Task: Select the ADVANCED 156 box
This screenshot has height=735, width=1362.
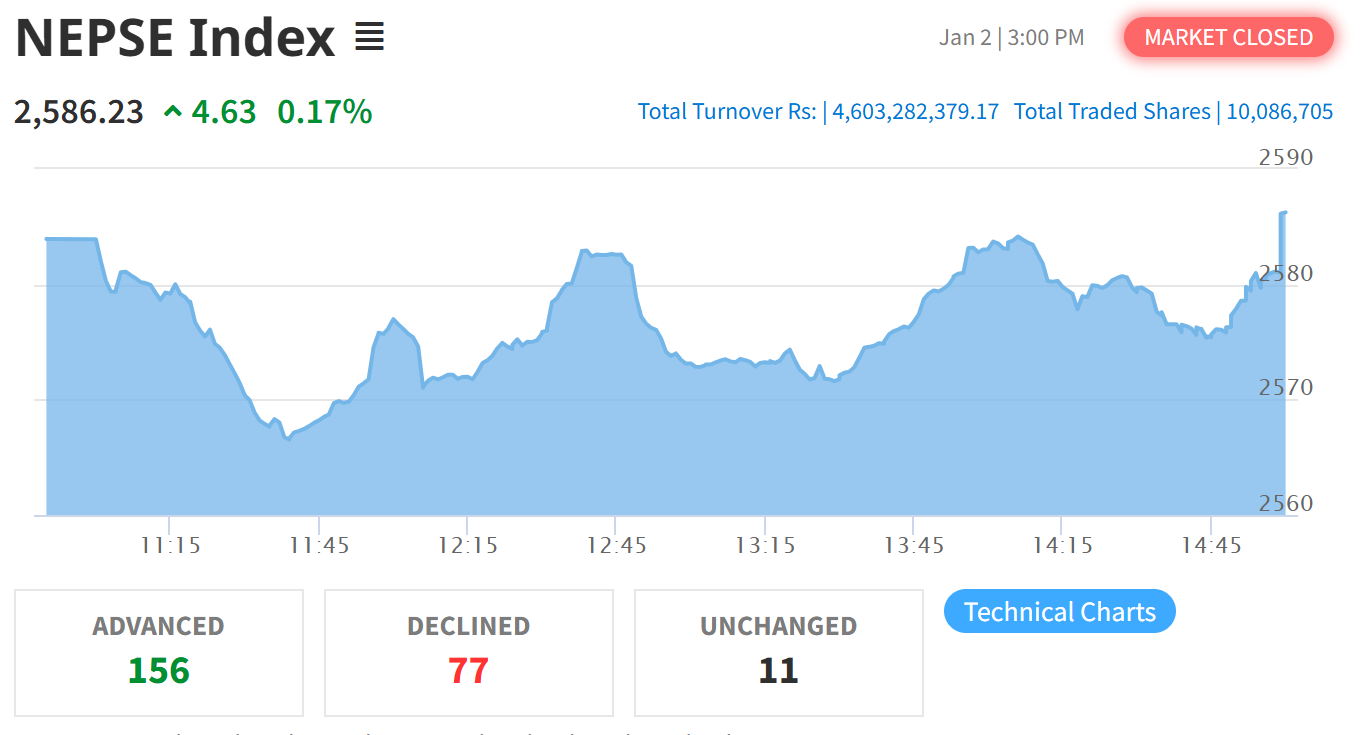Action: pyautogui.click(x=159, y=652)
